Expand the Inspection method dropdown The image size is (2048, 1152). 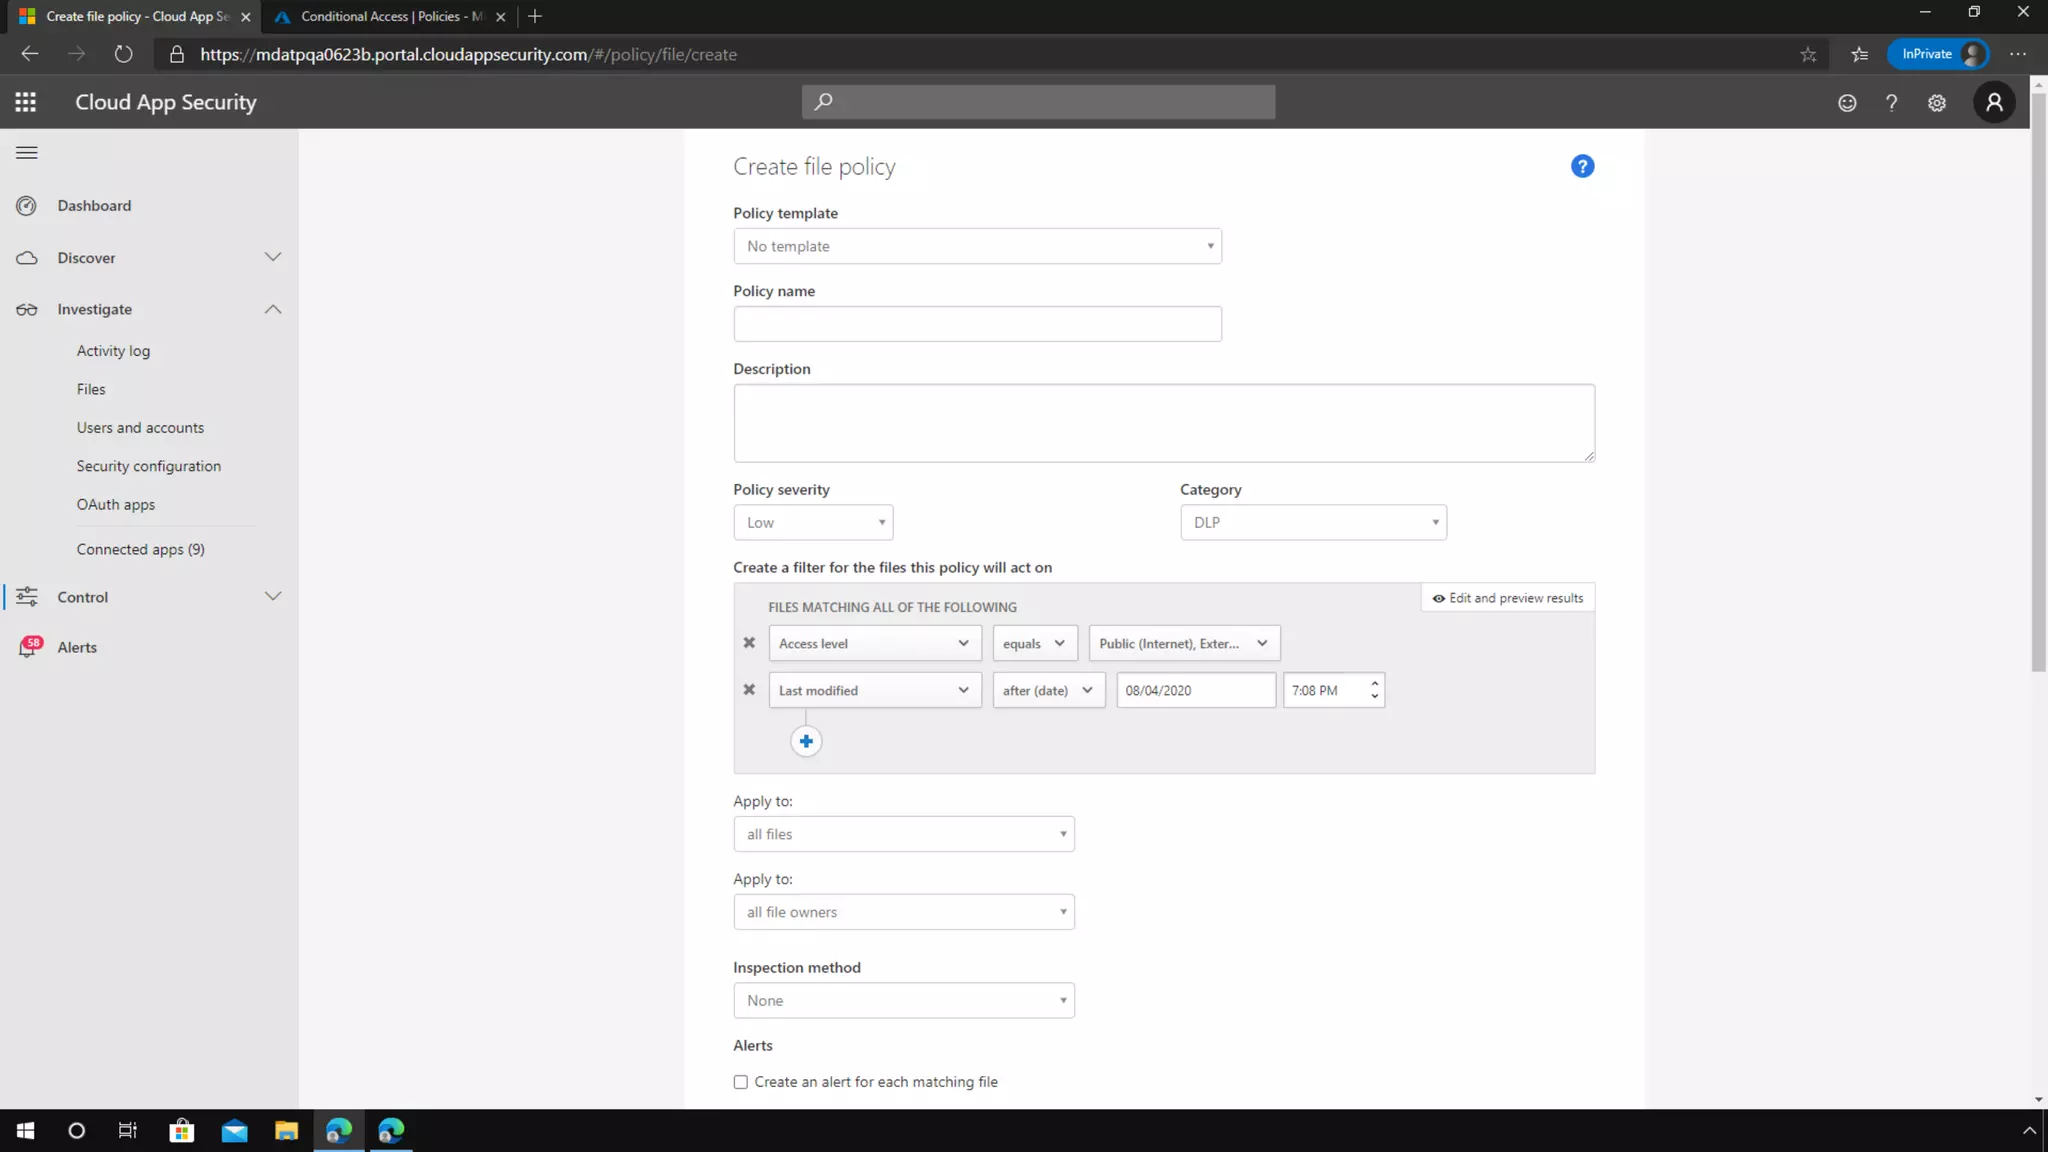point(903,1000)
